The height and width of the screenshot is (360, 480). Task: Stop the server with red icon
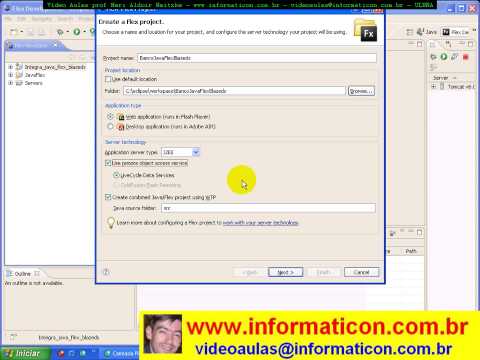[466, 57]
